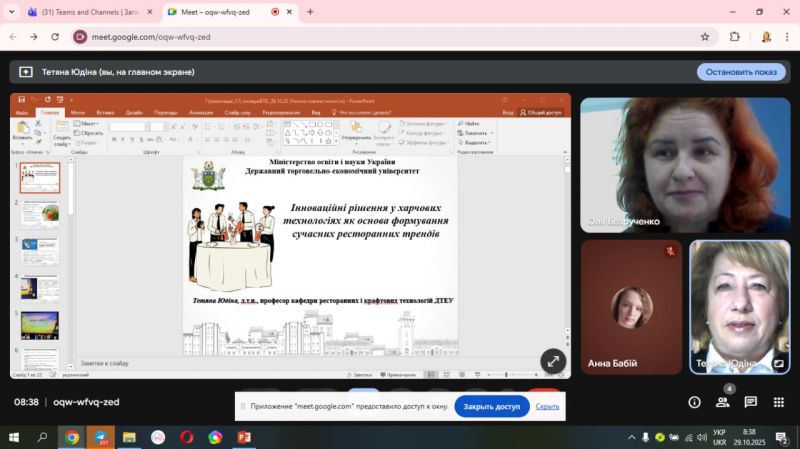The width and height of the screenshot is (800, 449).
Task: Show hidden system tray icons
Action: (631, 437)
